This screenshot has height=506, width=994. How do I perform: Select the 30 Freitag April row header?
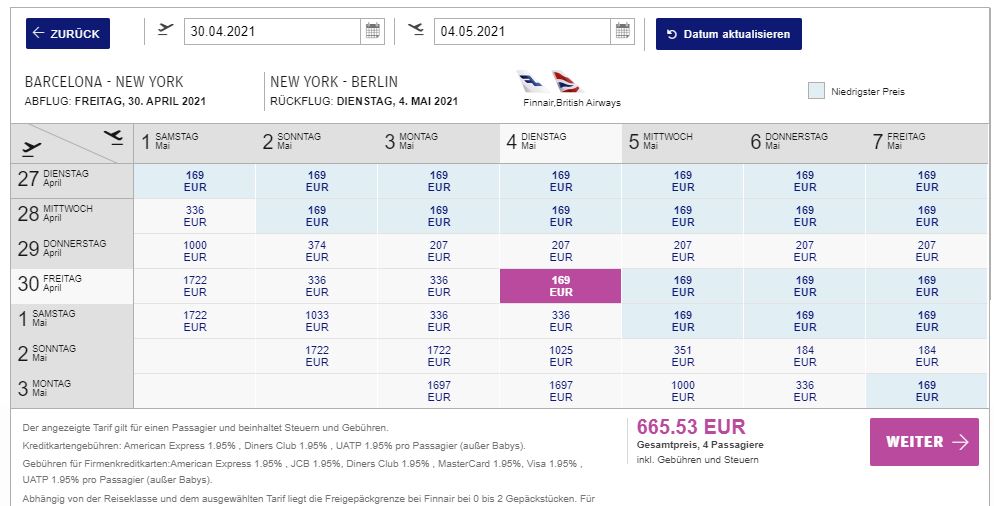tap(72, 286)
